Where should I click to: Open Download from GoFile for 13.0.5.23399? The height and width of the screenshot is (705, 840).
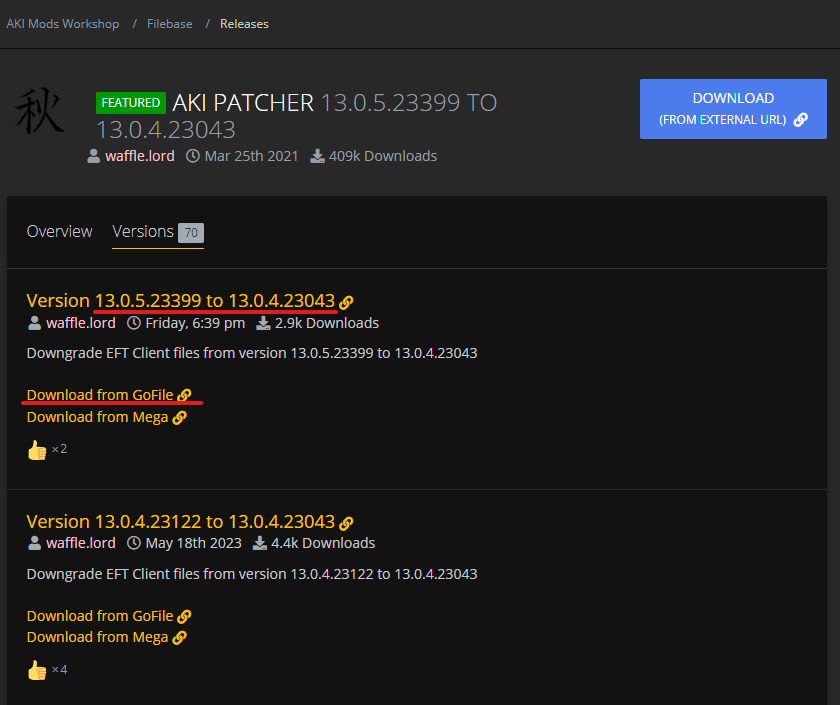tap(100, 395)
